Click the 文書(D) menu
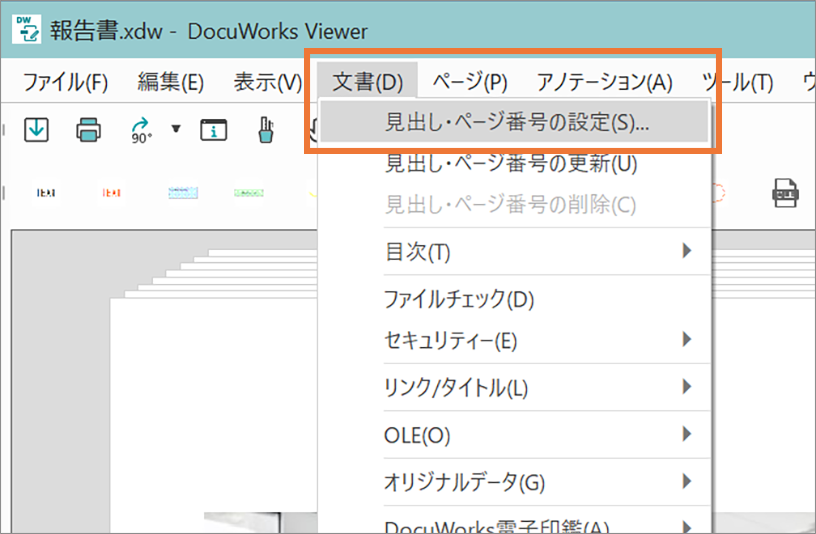816x534 pixels. click(x=367, y=82)
